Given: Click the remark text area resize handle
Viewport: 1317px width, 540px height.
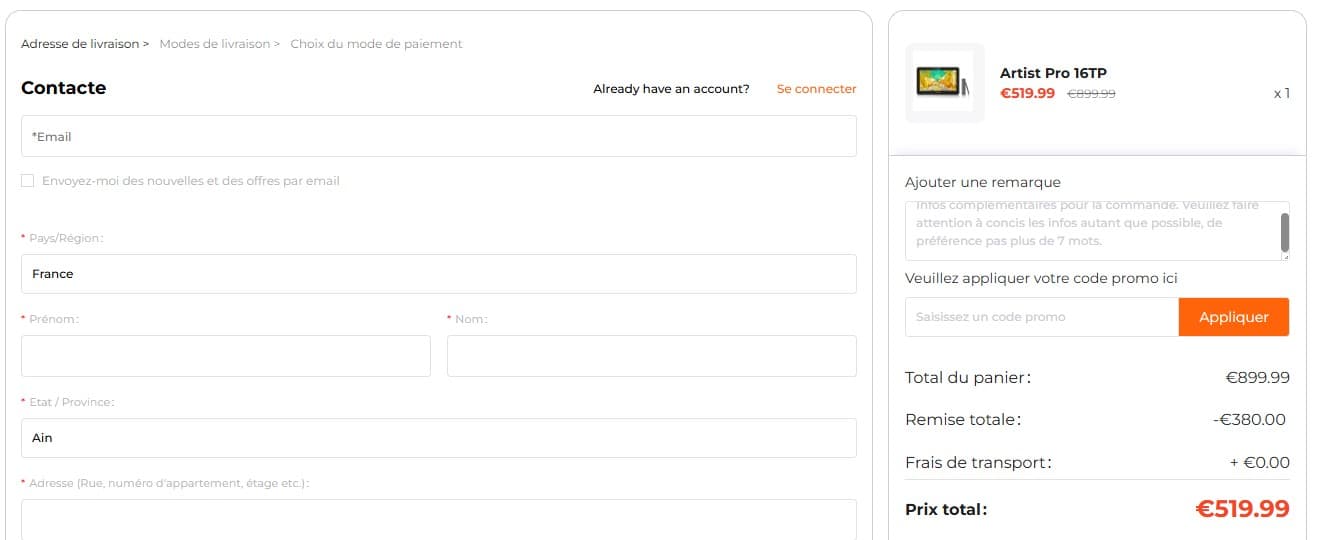Looking at the screenshot, I should click(x=1284, y=256).
